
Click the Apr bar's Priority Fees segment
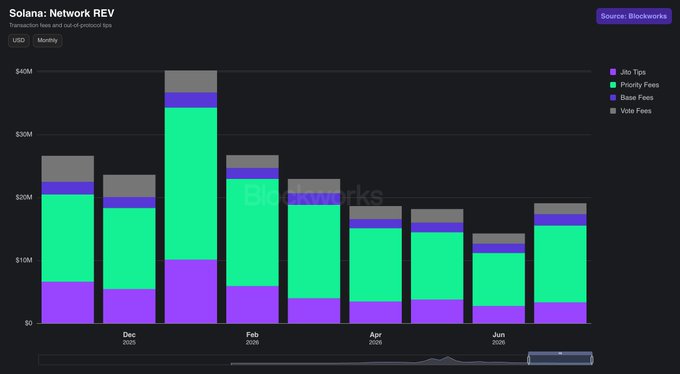pos(376,265)
